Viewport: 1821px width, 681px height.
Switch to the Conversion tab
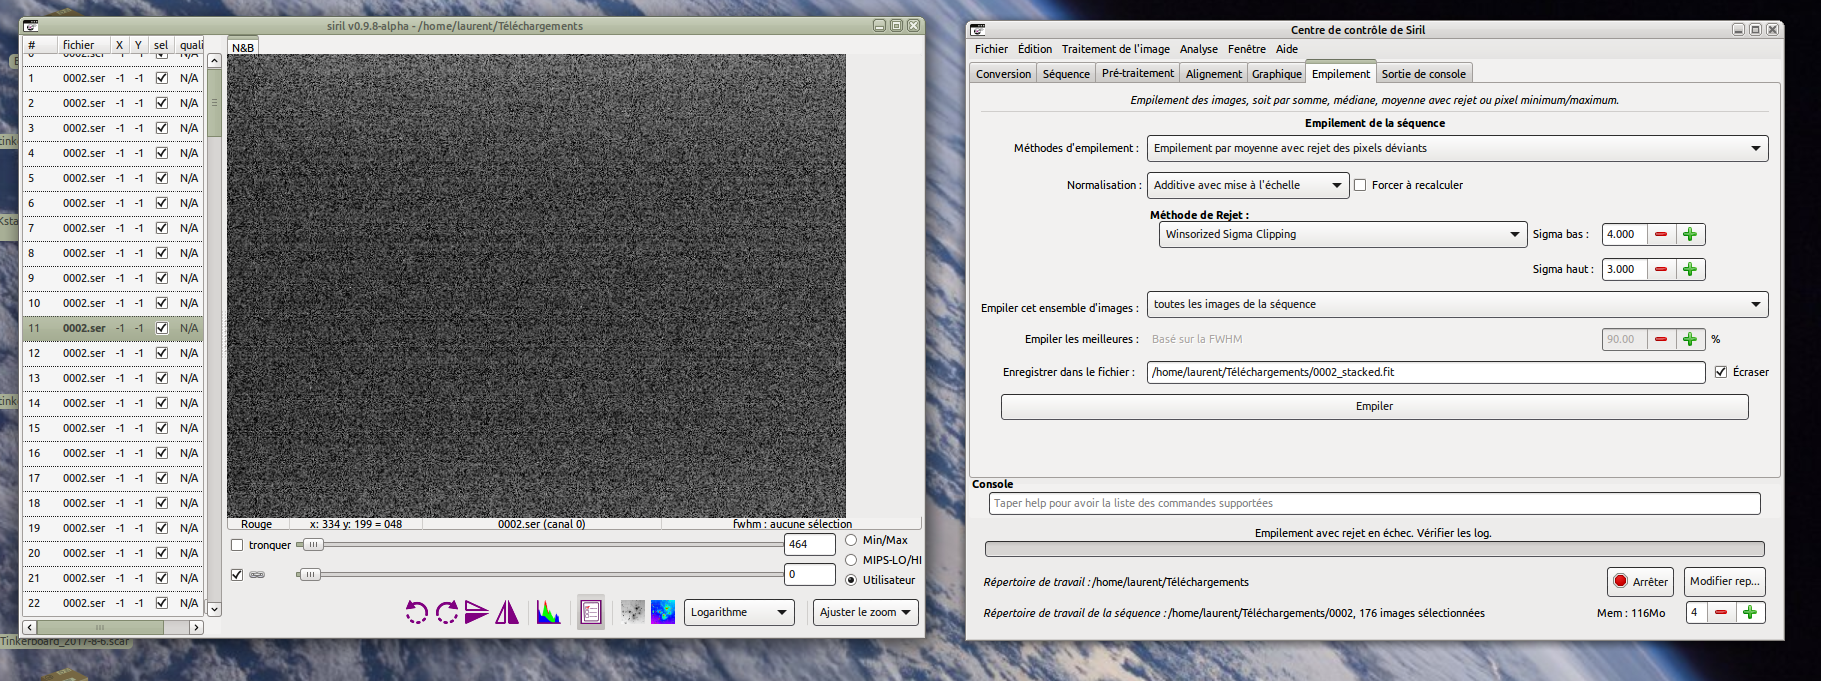(1003, 74)
